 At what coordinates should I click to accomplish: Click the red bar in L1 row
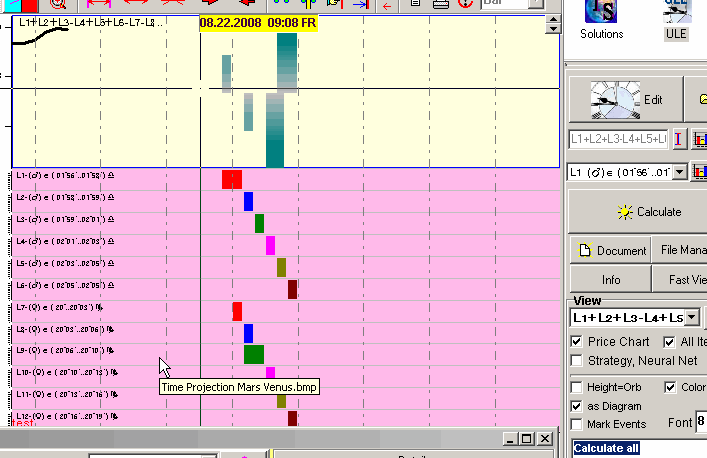click(x=232, y=179)
